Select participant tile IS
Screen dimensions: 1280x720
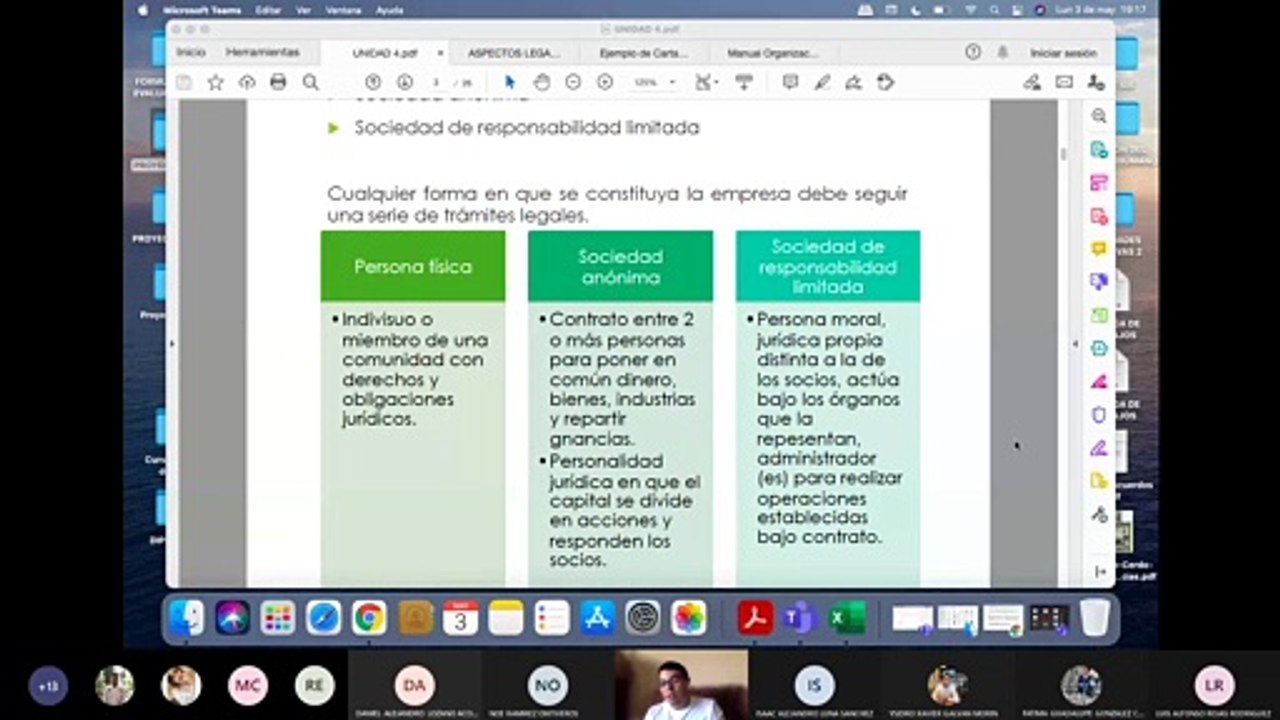(x=815, y=686)
